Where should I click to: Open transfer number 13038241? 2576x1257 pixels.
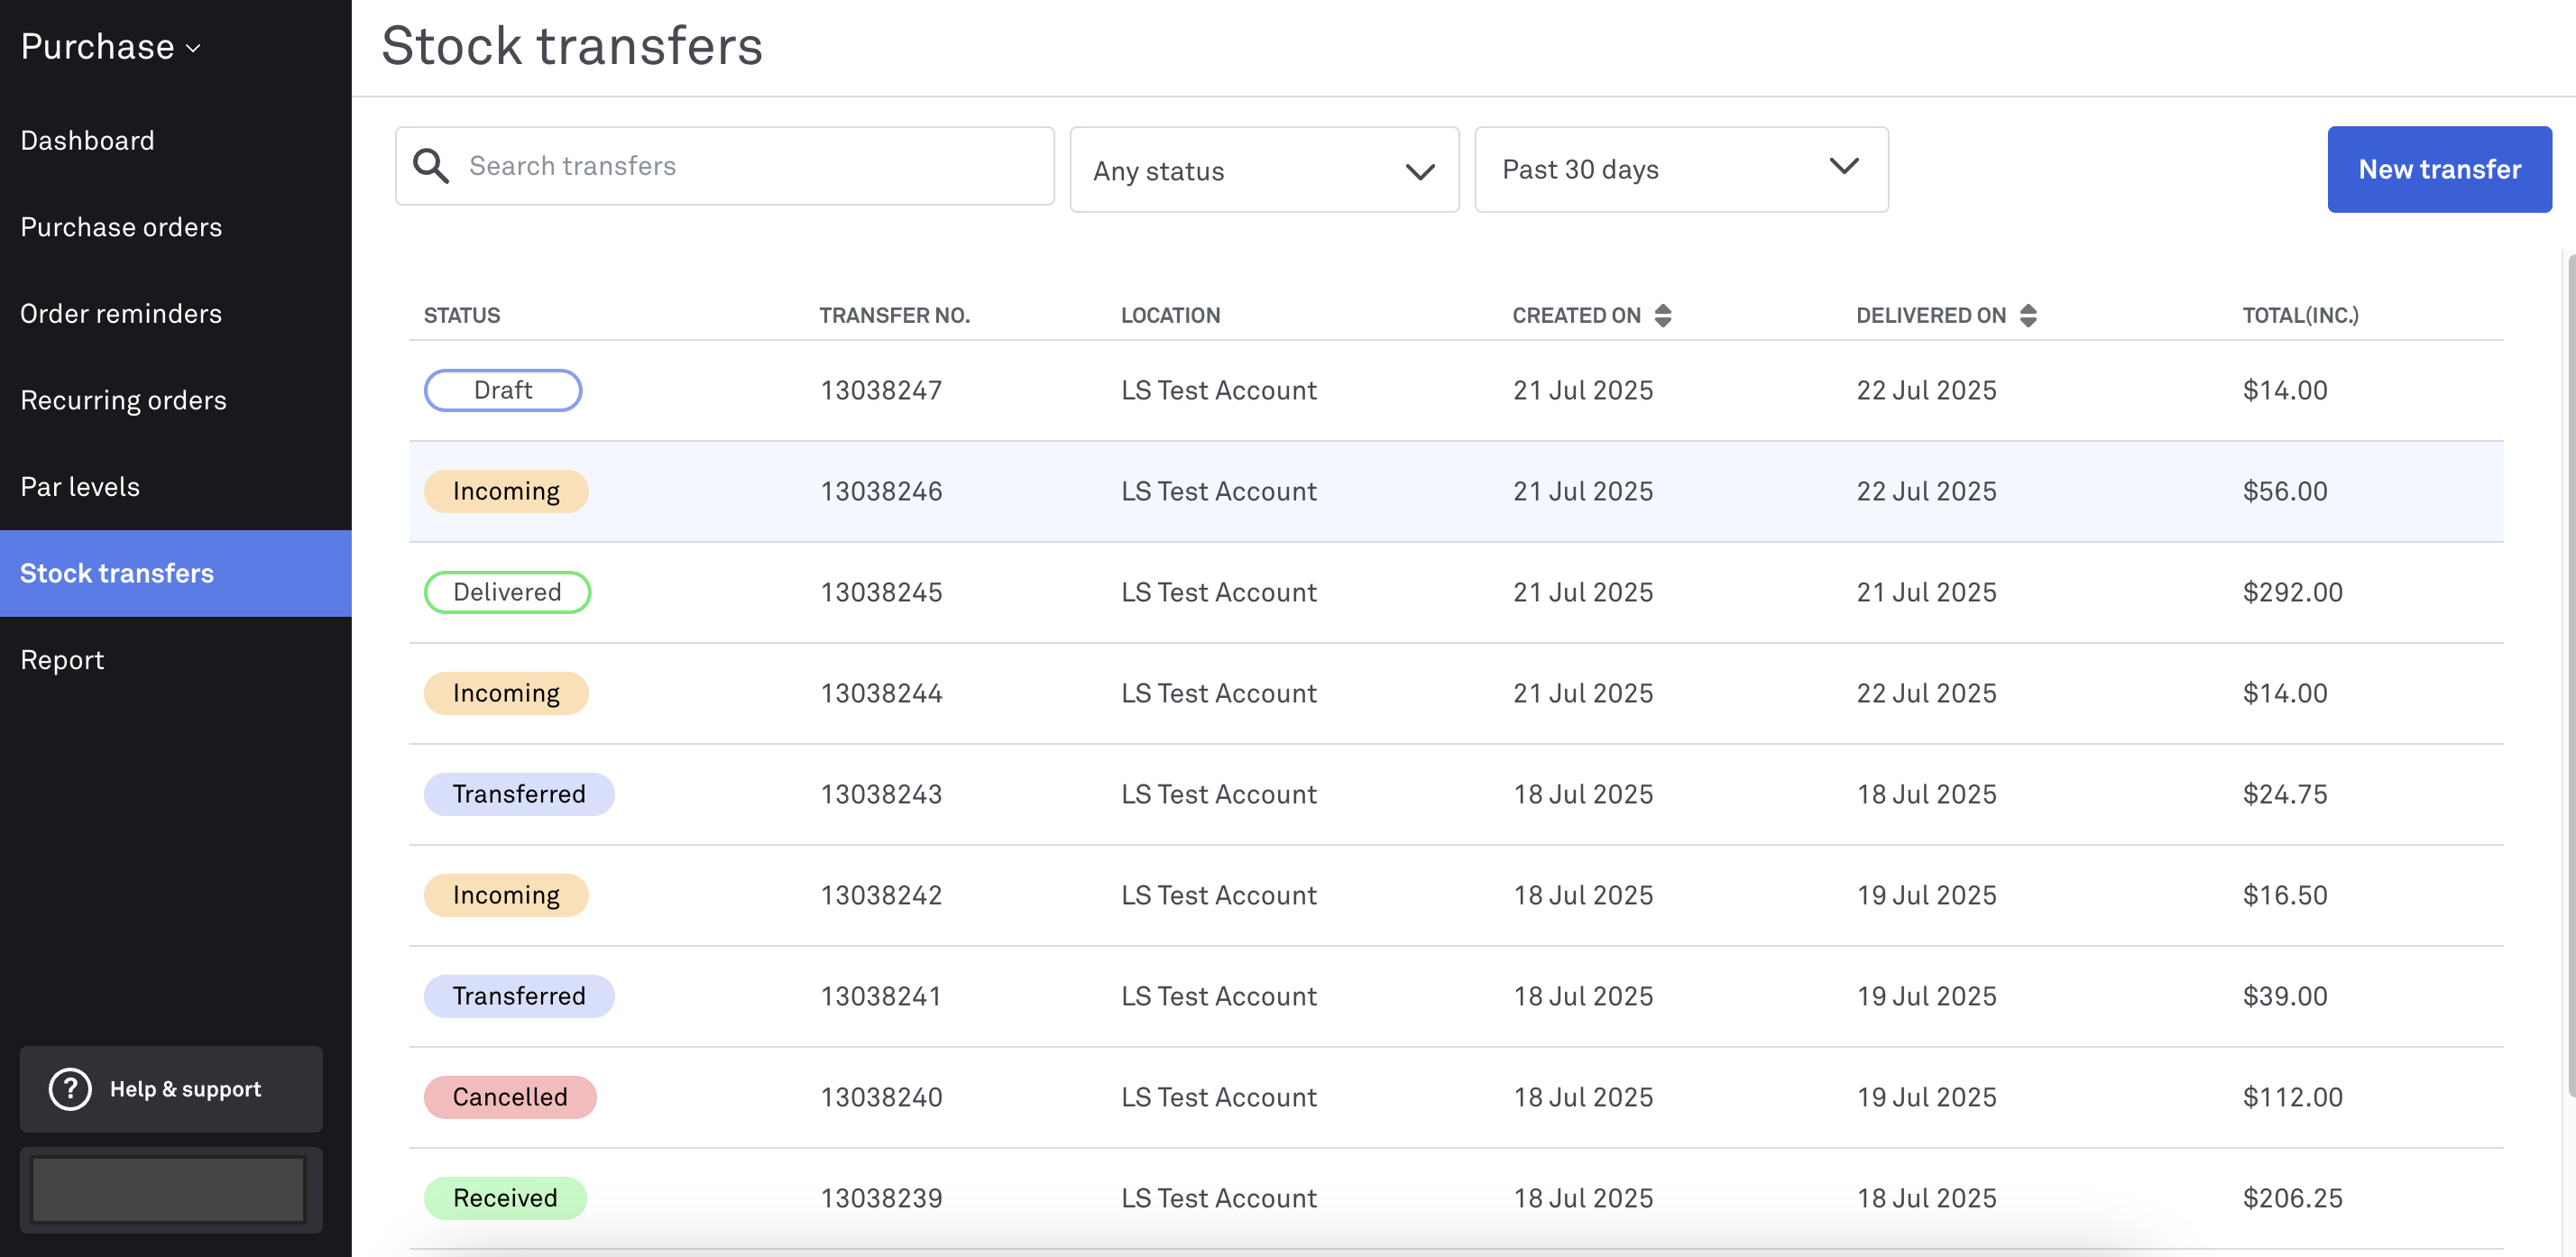881,997
